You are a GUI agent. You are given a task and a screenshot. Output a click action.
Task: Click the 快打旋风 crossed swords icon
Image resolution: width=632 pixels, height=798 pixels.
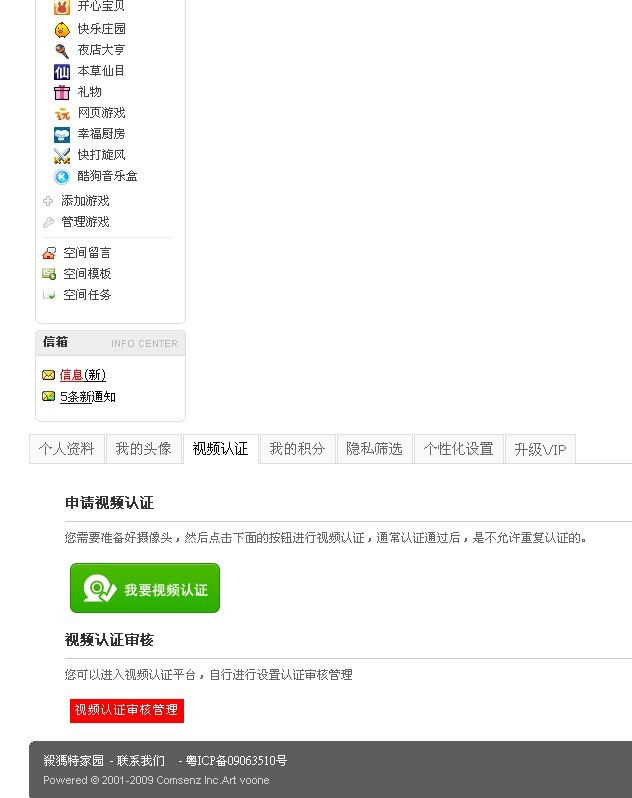[62, 155]
